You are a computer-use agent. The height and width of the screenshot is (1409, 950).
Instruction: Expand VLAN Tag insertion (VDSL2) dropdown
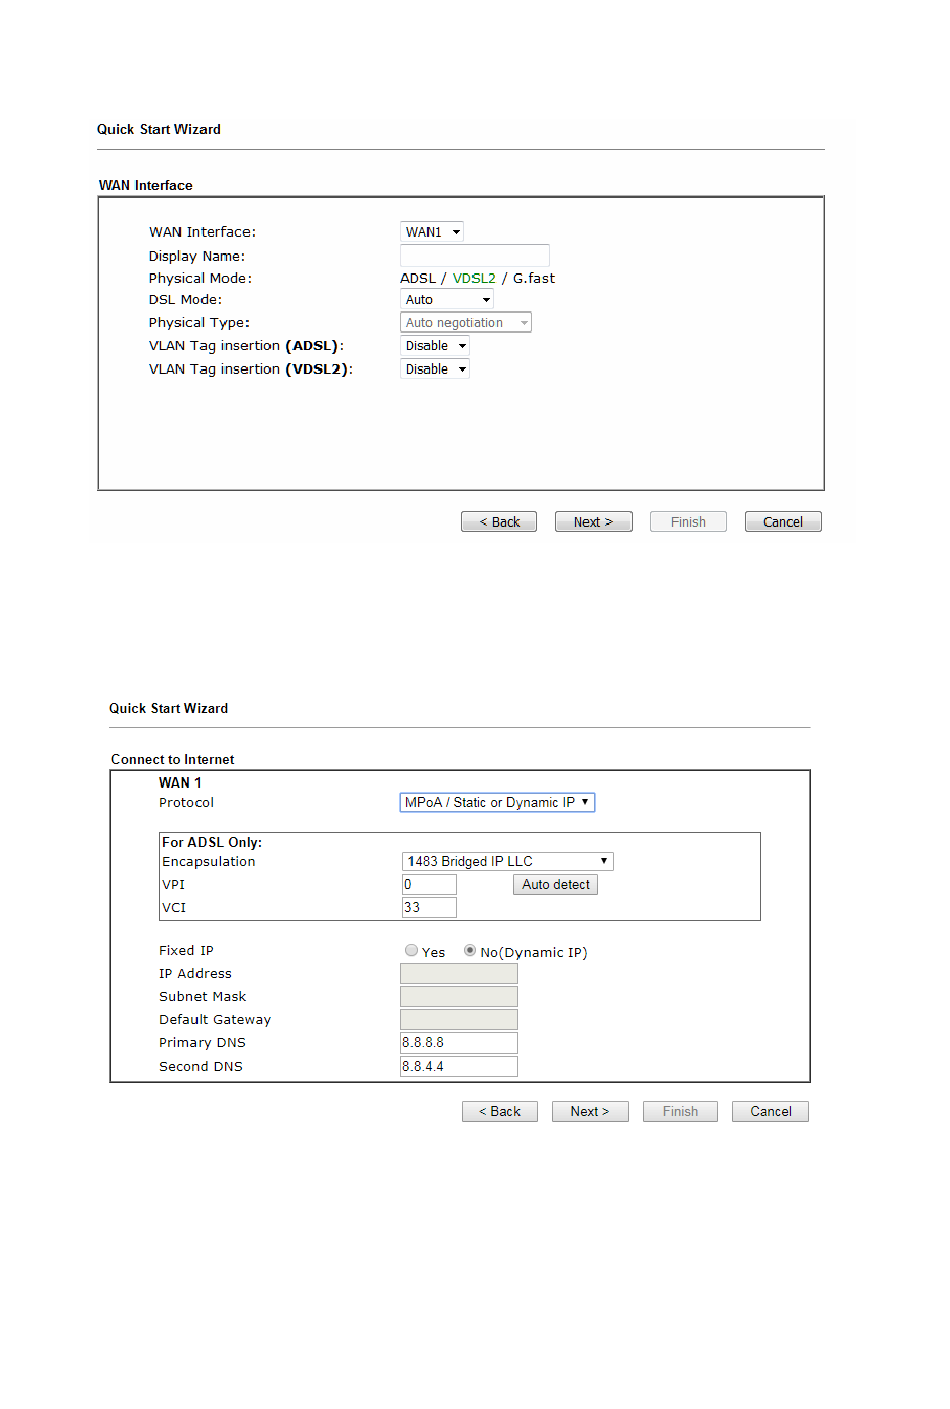coord(435,369)
